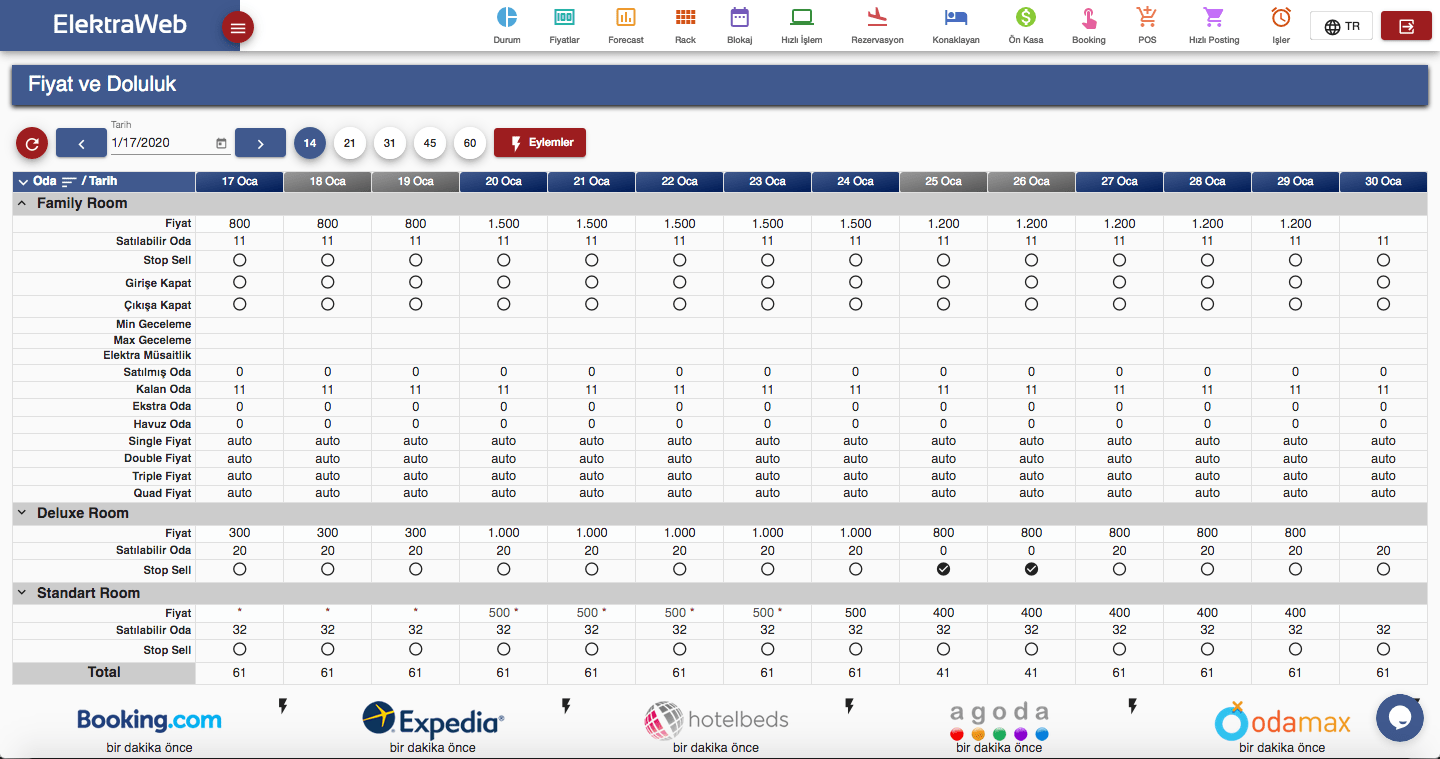Click the red logout icon button
This screenshot has height=759, width=1440.
[x=1406, y=26]
